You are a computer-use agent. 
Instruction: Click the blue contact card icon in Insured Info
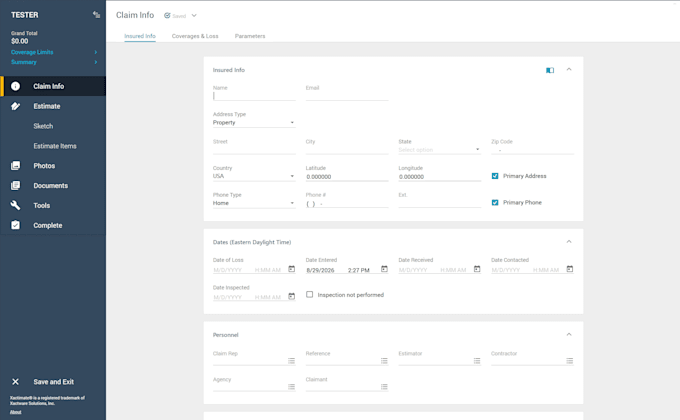550,70
